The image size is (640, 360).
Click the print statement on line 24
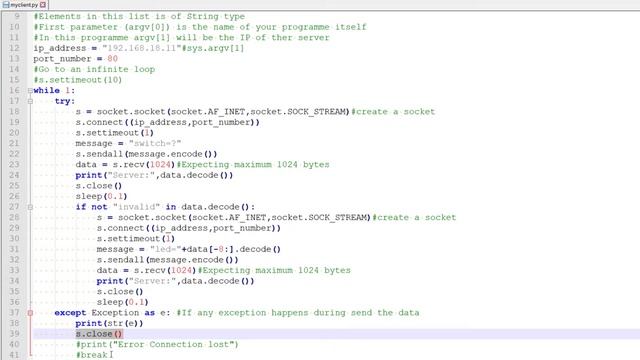pyautogui.click(x=154, y=176)
